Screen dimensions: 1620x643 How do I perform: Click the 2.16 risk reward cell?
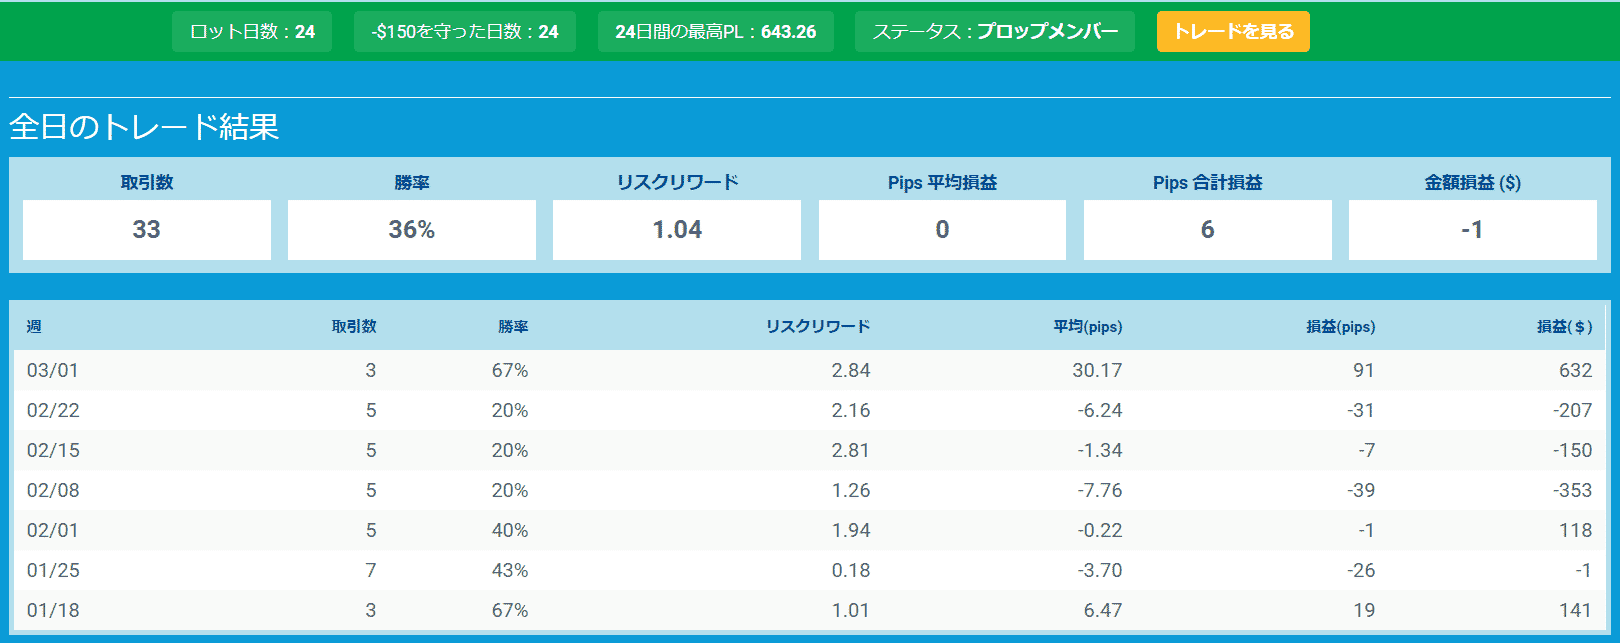pyautogui.click(x=851, y=410)
